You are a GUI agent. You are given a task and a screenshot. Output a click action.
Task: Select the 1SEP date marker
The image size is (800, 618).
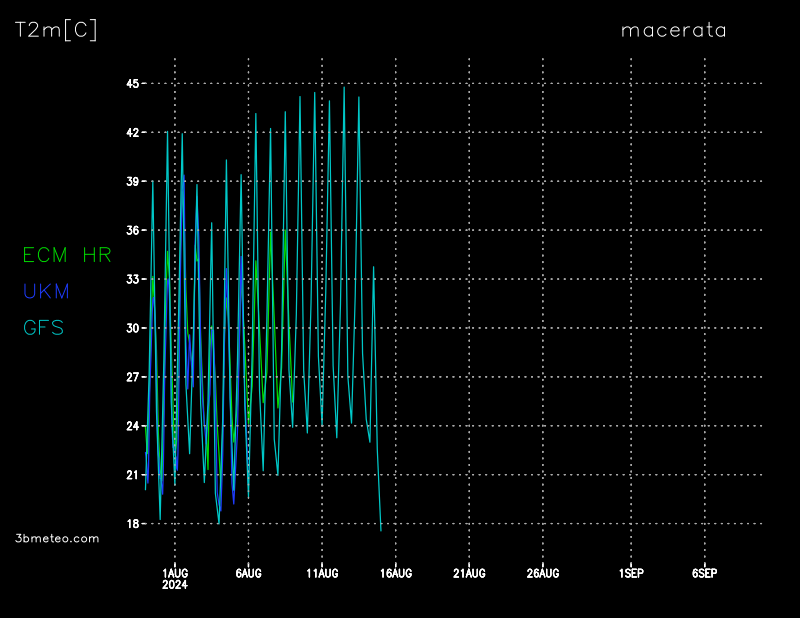point(631,573)
